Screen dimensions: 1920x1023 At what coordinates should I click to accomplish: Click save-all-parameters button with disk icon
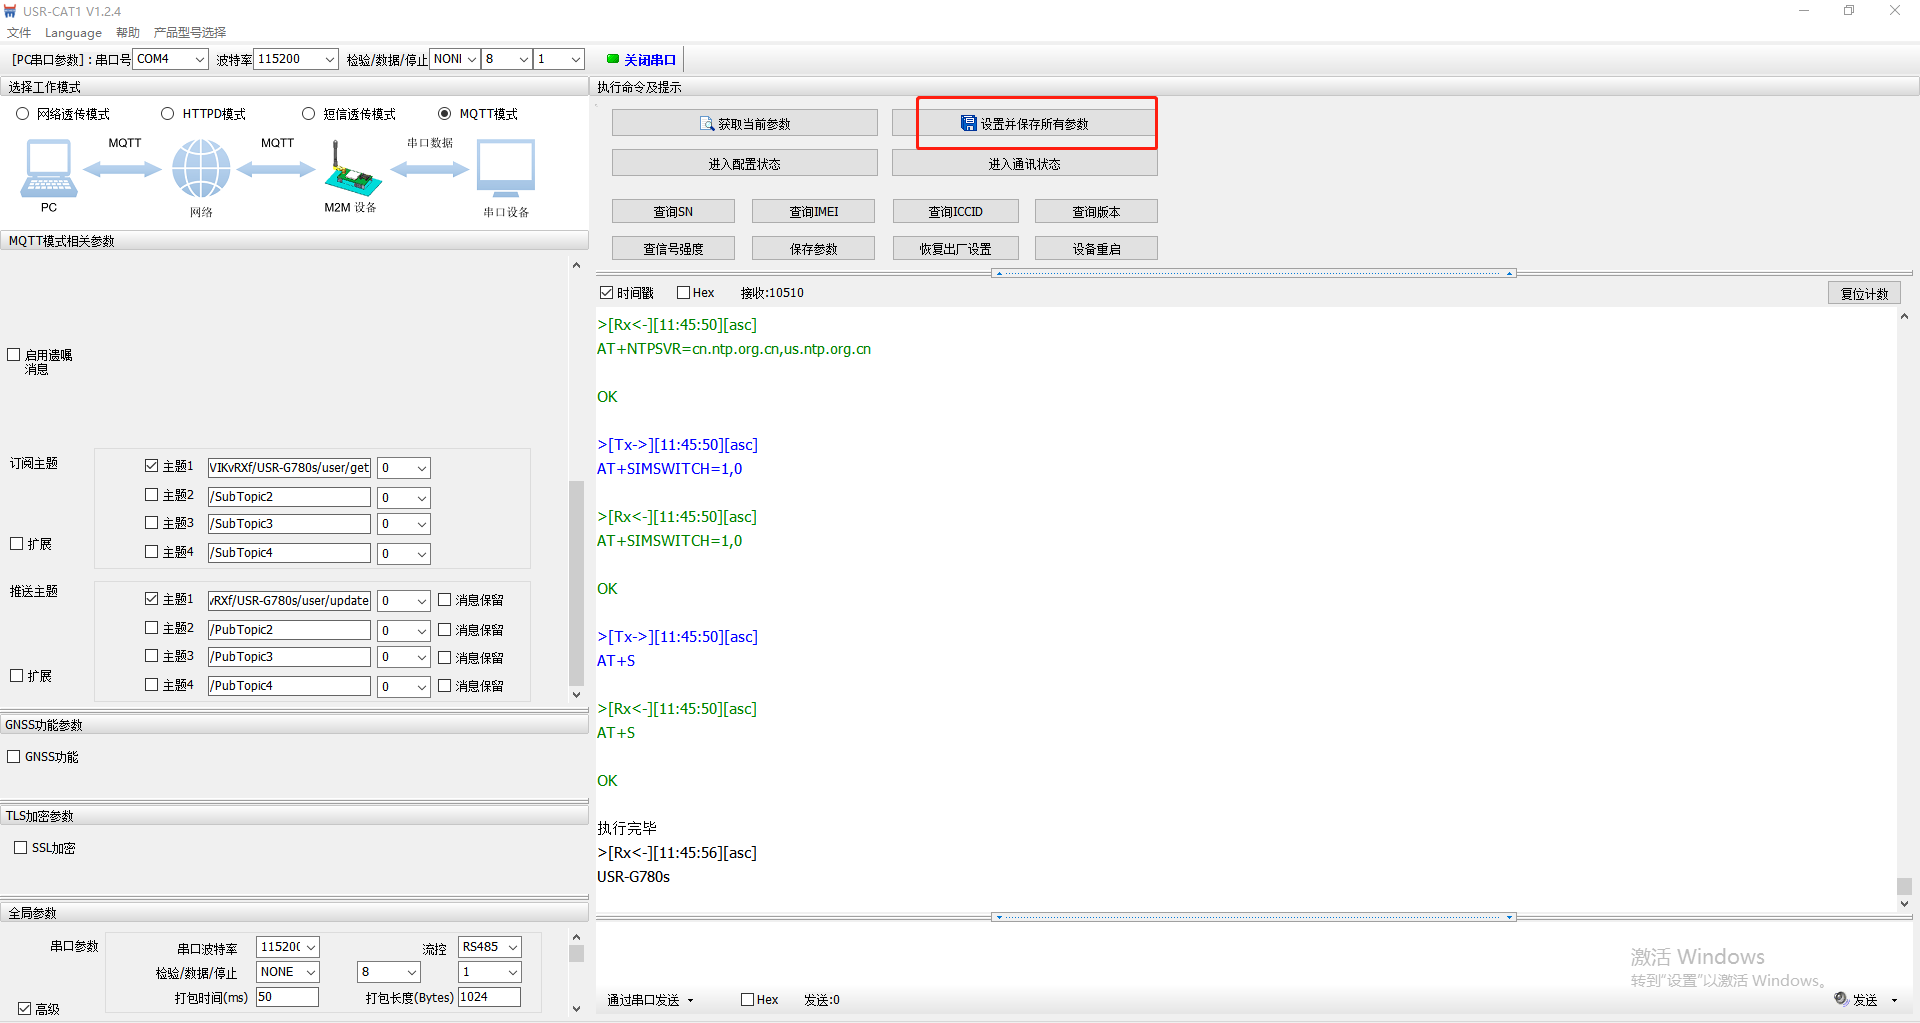pyautogui.click(x=1024, y=124)
